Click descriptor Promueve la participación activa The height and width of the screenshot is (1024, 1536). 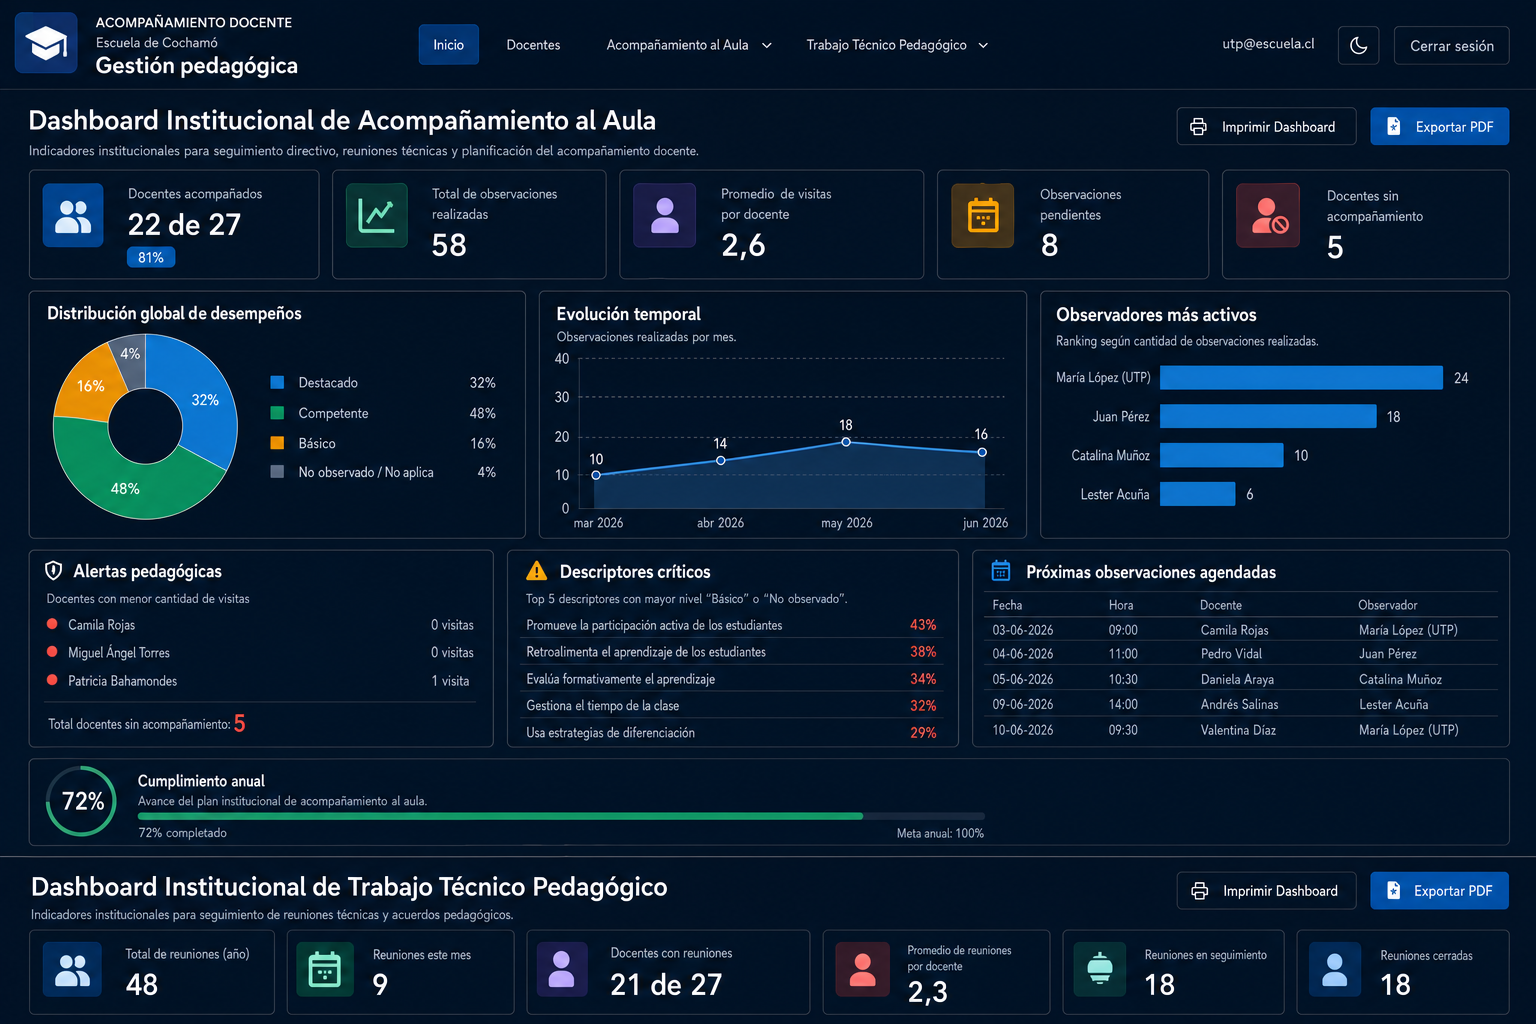[x=731, y=625]
